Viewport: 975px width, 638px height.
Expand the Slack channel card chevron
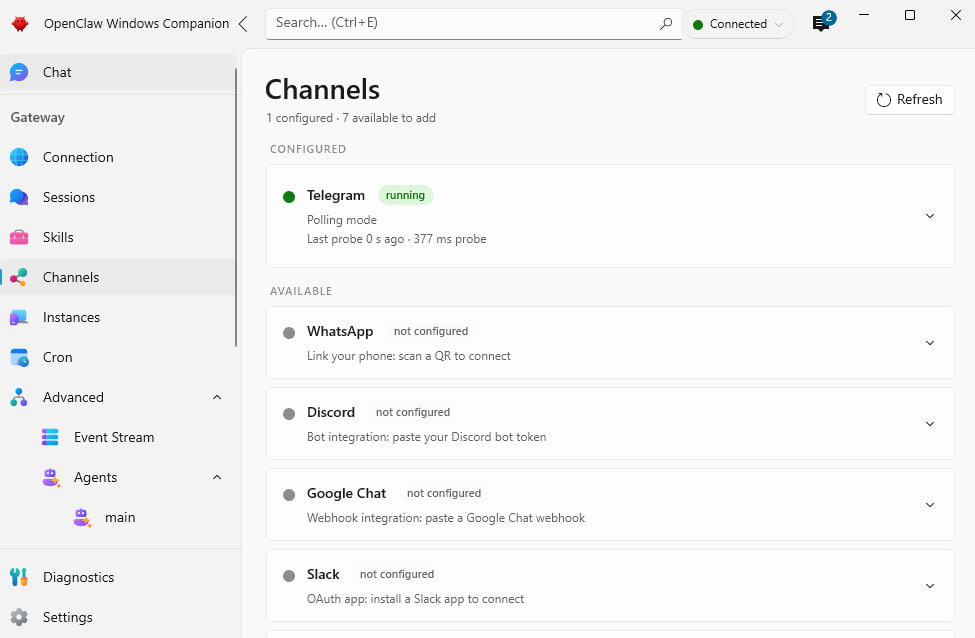coord(930,586)
